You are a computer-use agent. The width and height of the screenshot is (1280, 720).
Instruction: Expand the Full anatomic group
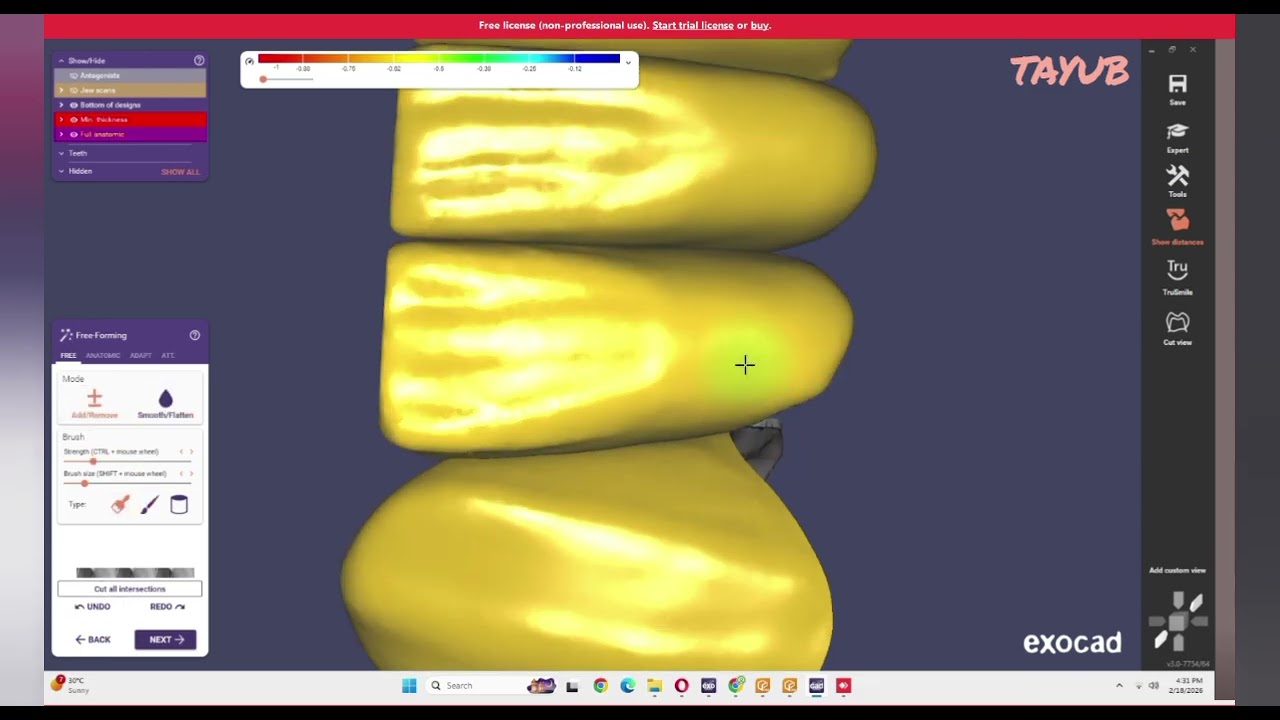[61, 134]
